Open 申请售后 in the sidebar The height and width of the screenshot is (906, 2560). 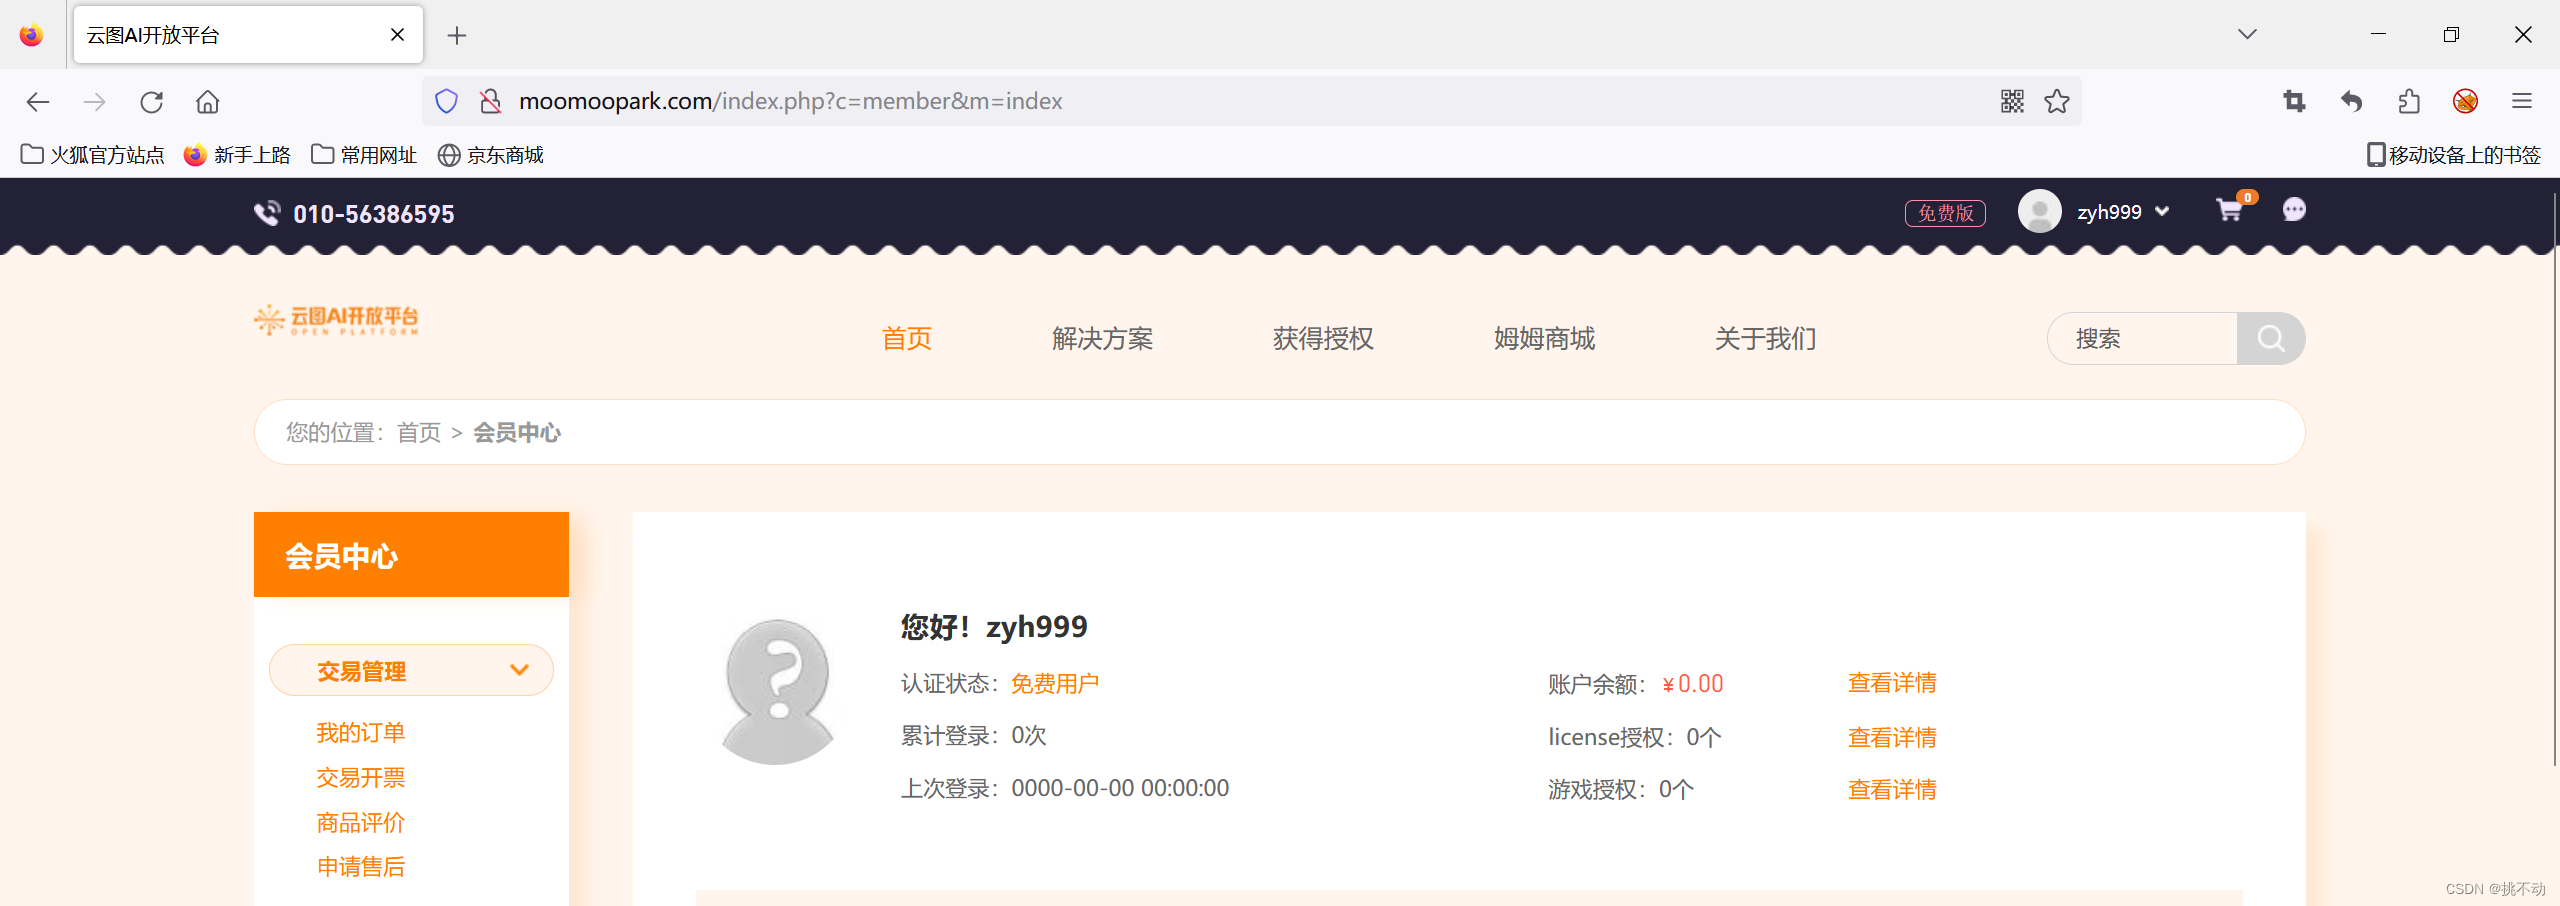361,867
